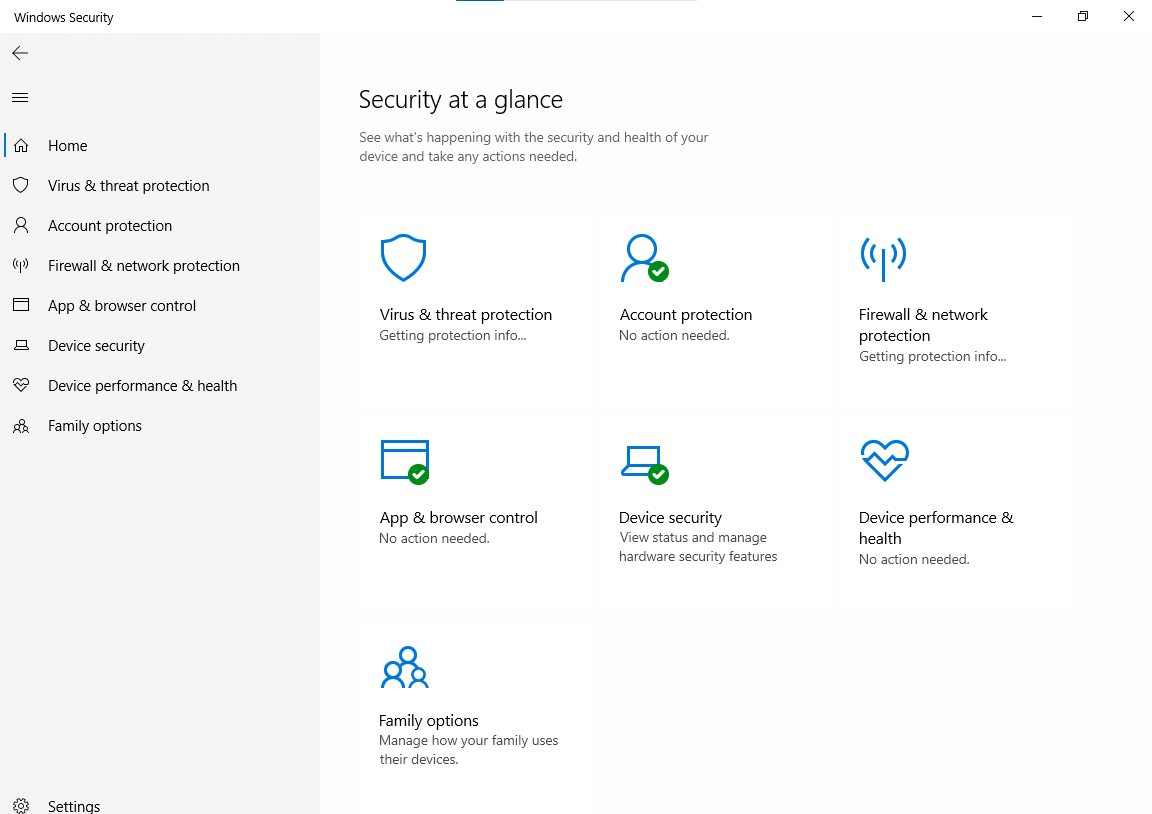Click the large App & browser window icon
The width and height of the screenshot is (1152, 814).
coord(405,462)
